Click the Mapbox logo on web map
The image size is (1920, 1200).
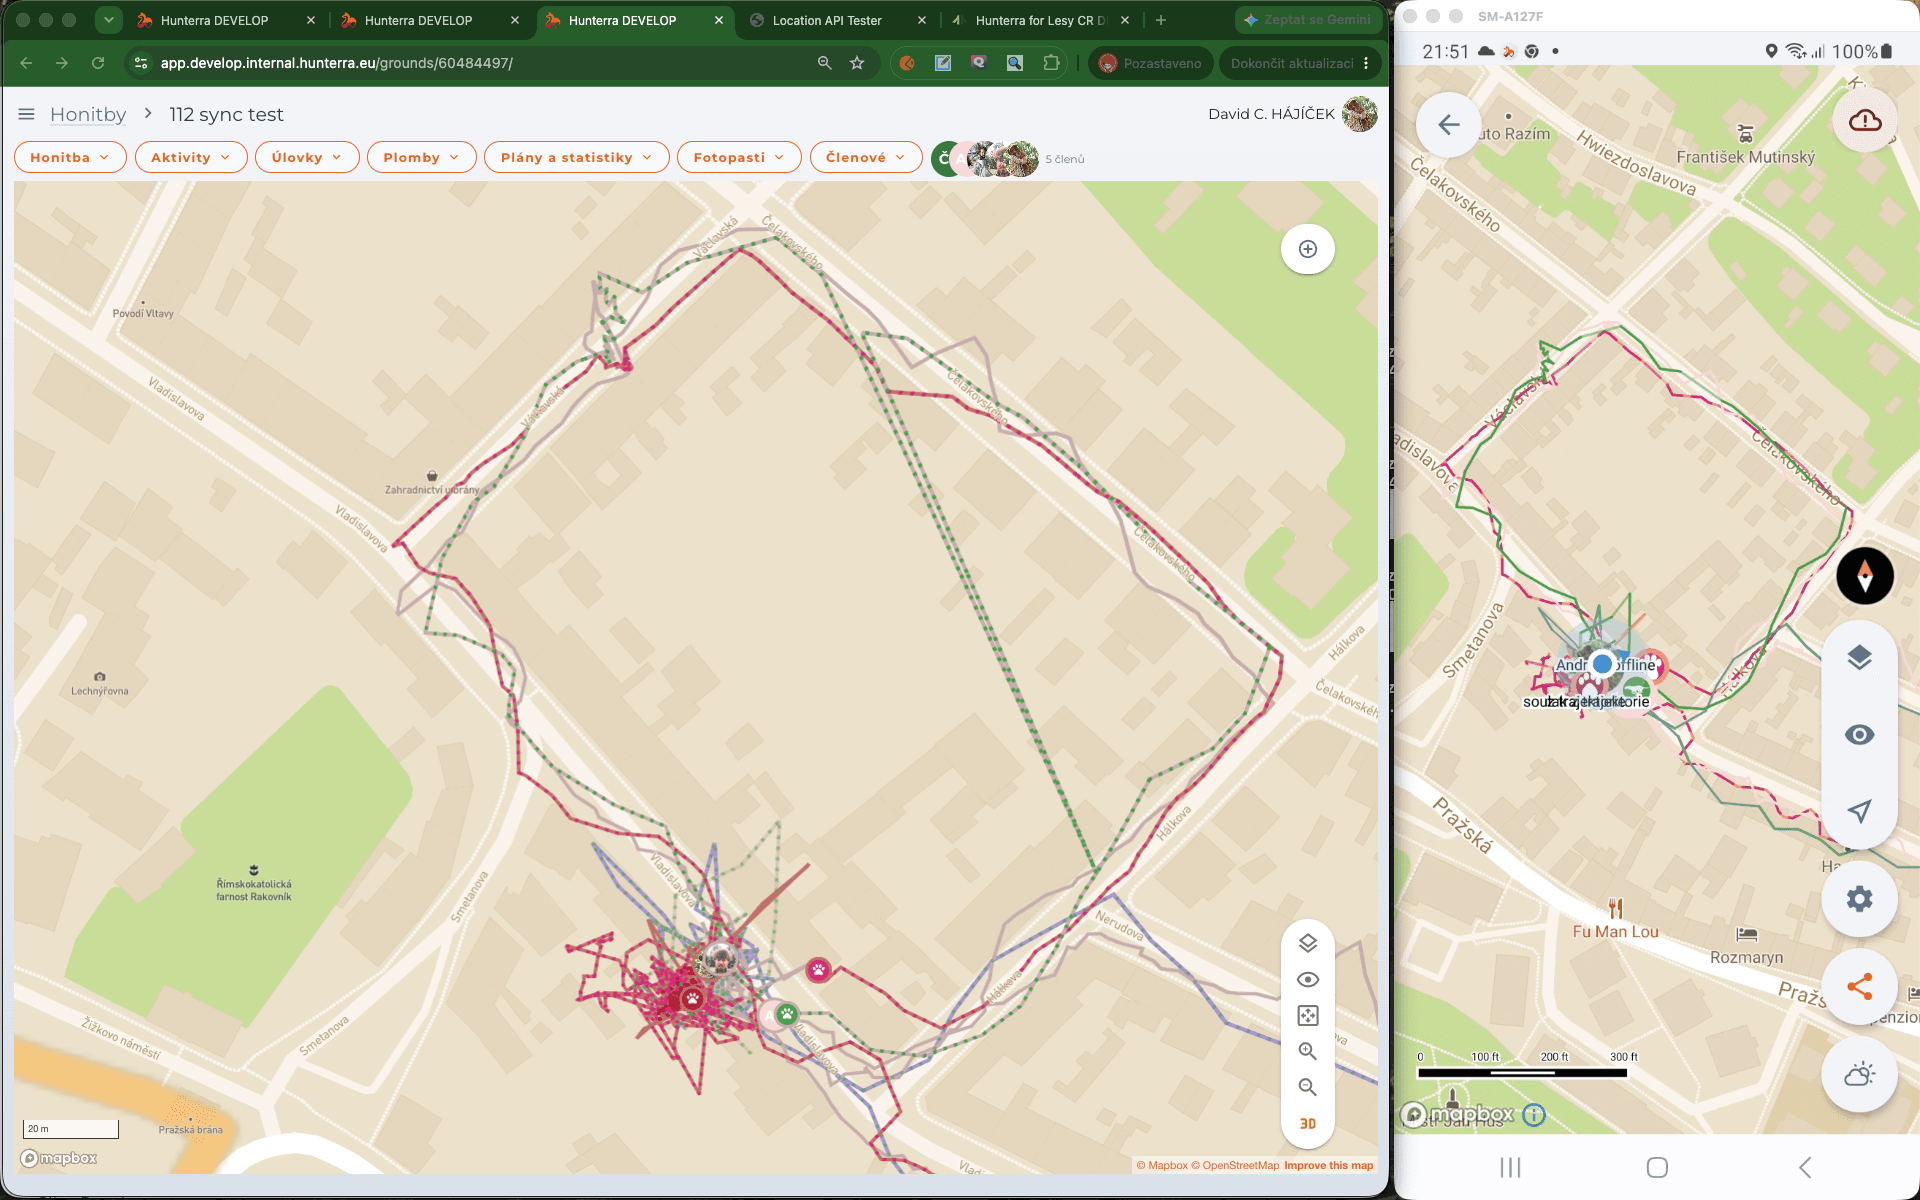pyautogui.click(x=59, y=1158)
